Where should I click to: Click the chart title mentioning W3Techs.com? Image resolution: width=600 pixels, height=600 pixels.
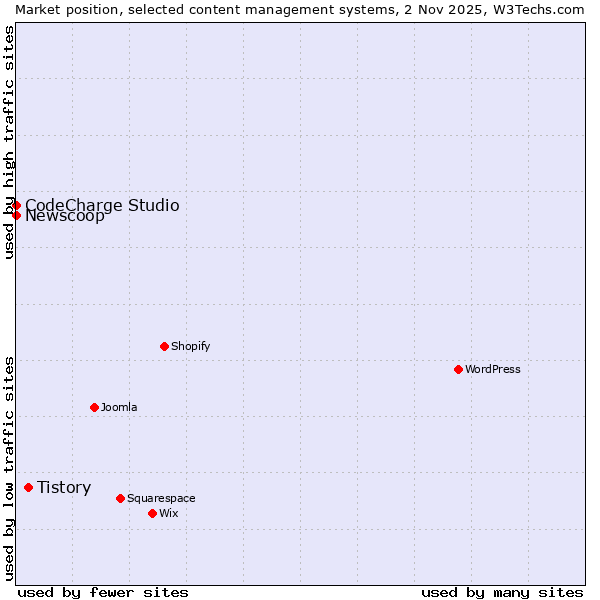pos(300,9)
